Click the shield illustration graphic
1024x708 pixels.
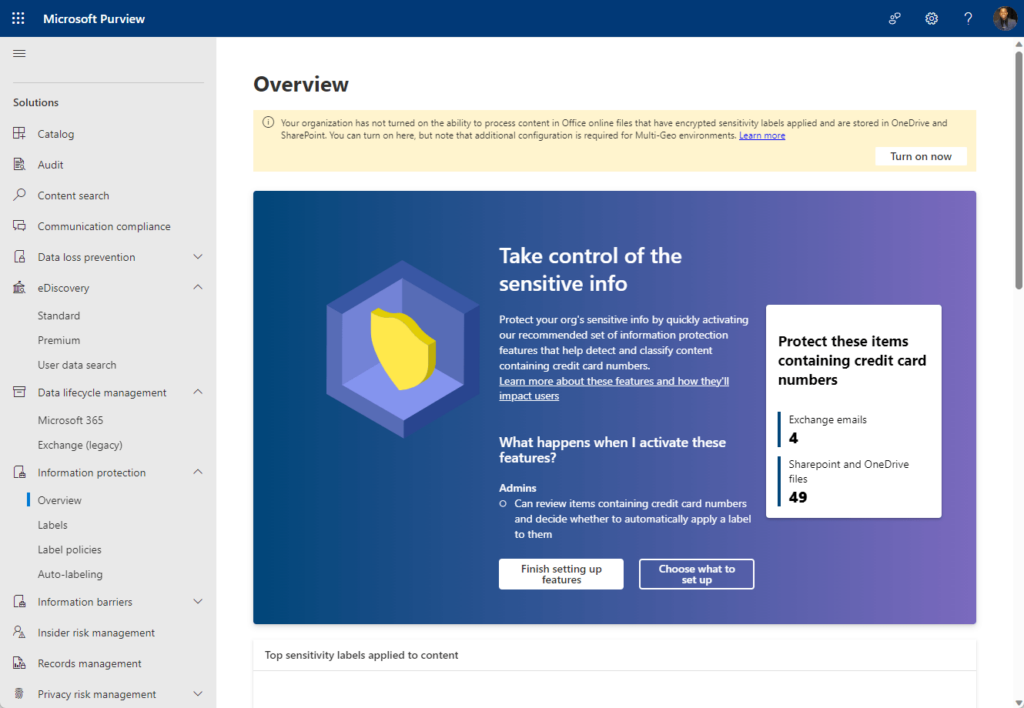point(403,349)
